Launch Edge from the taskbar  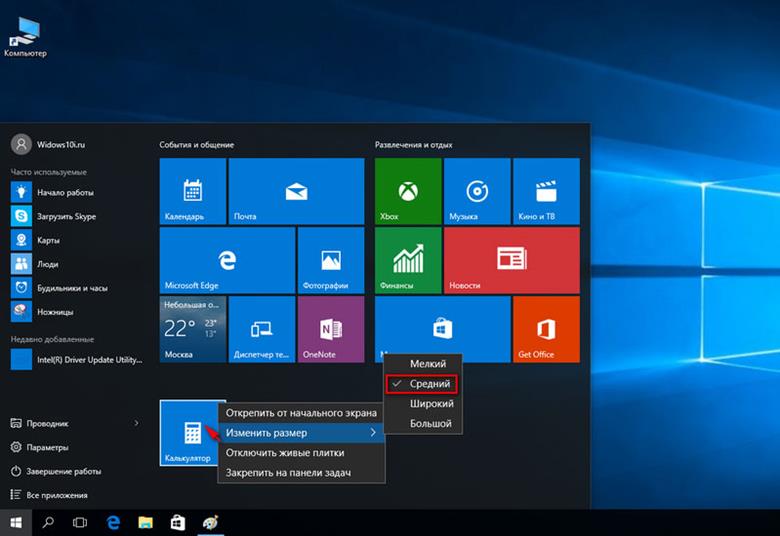113,523
